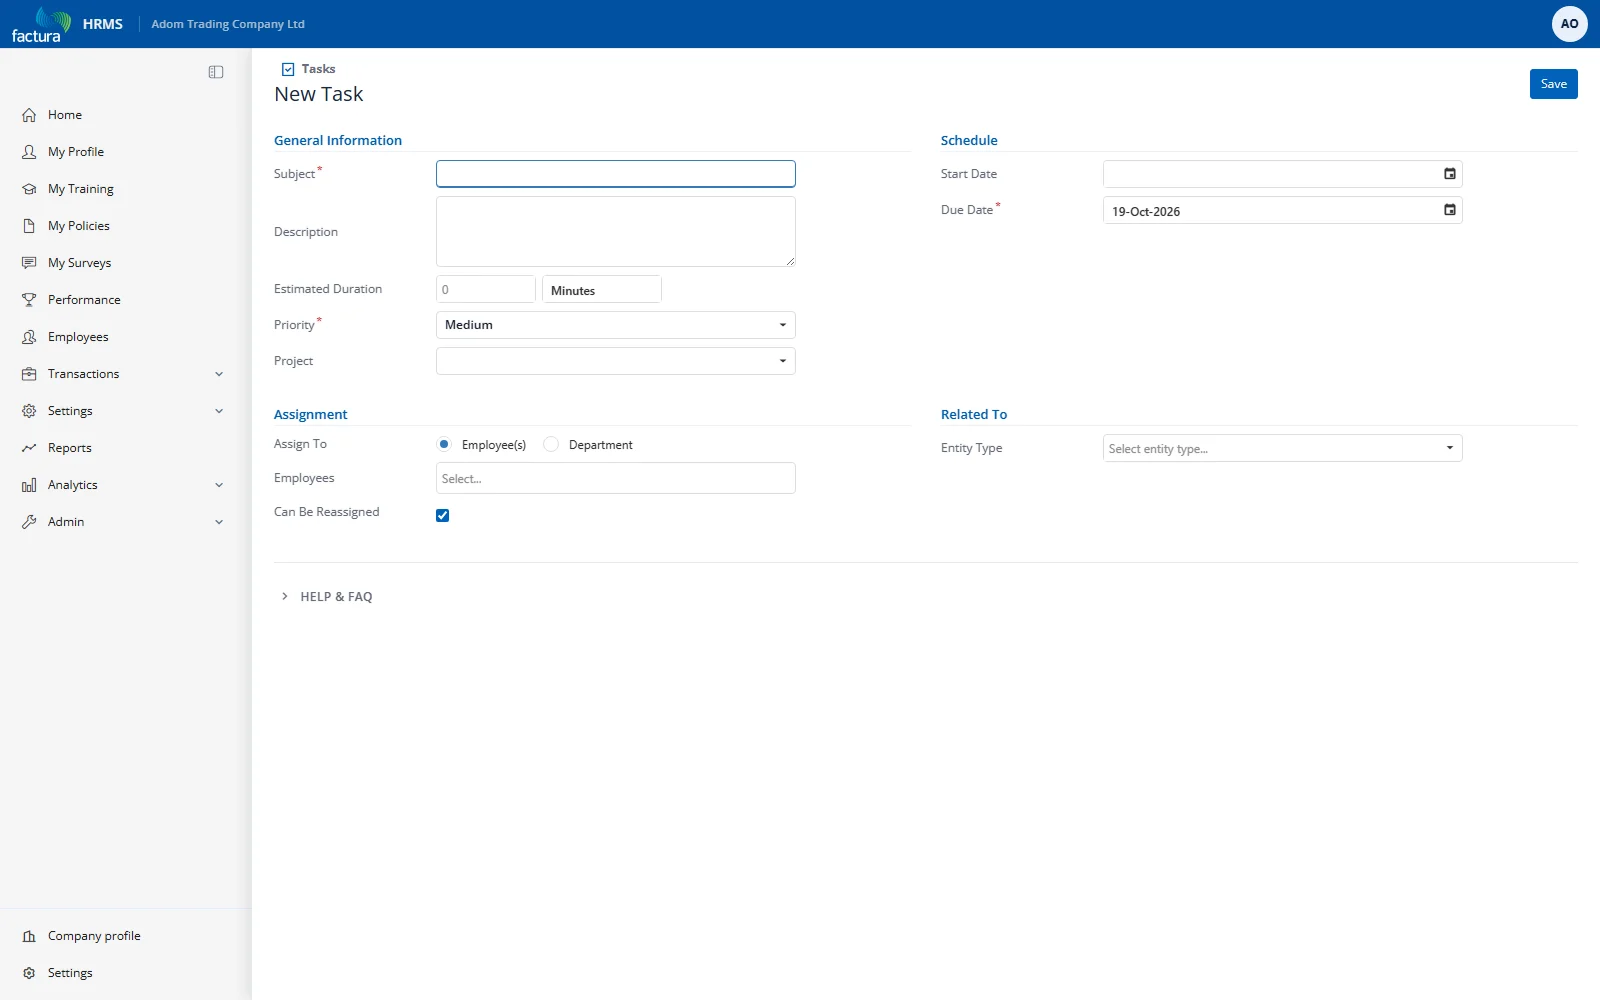Click the Estimated Duration number field
The height and width of the screenshot is (1000, 1600).
click(486, 289)
